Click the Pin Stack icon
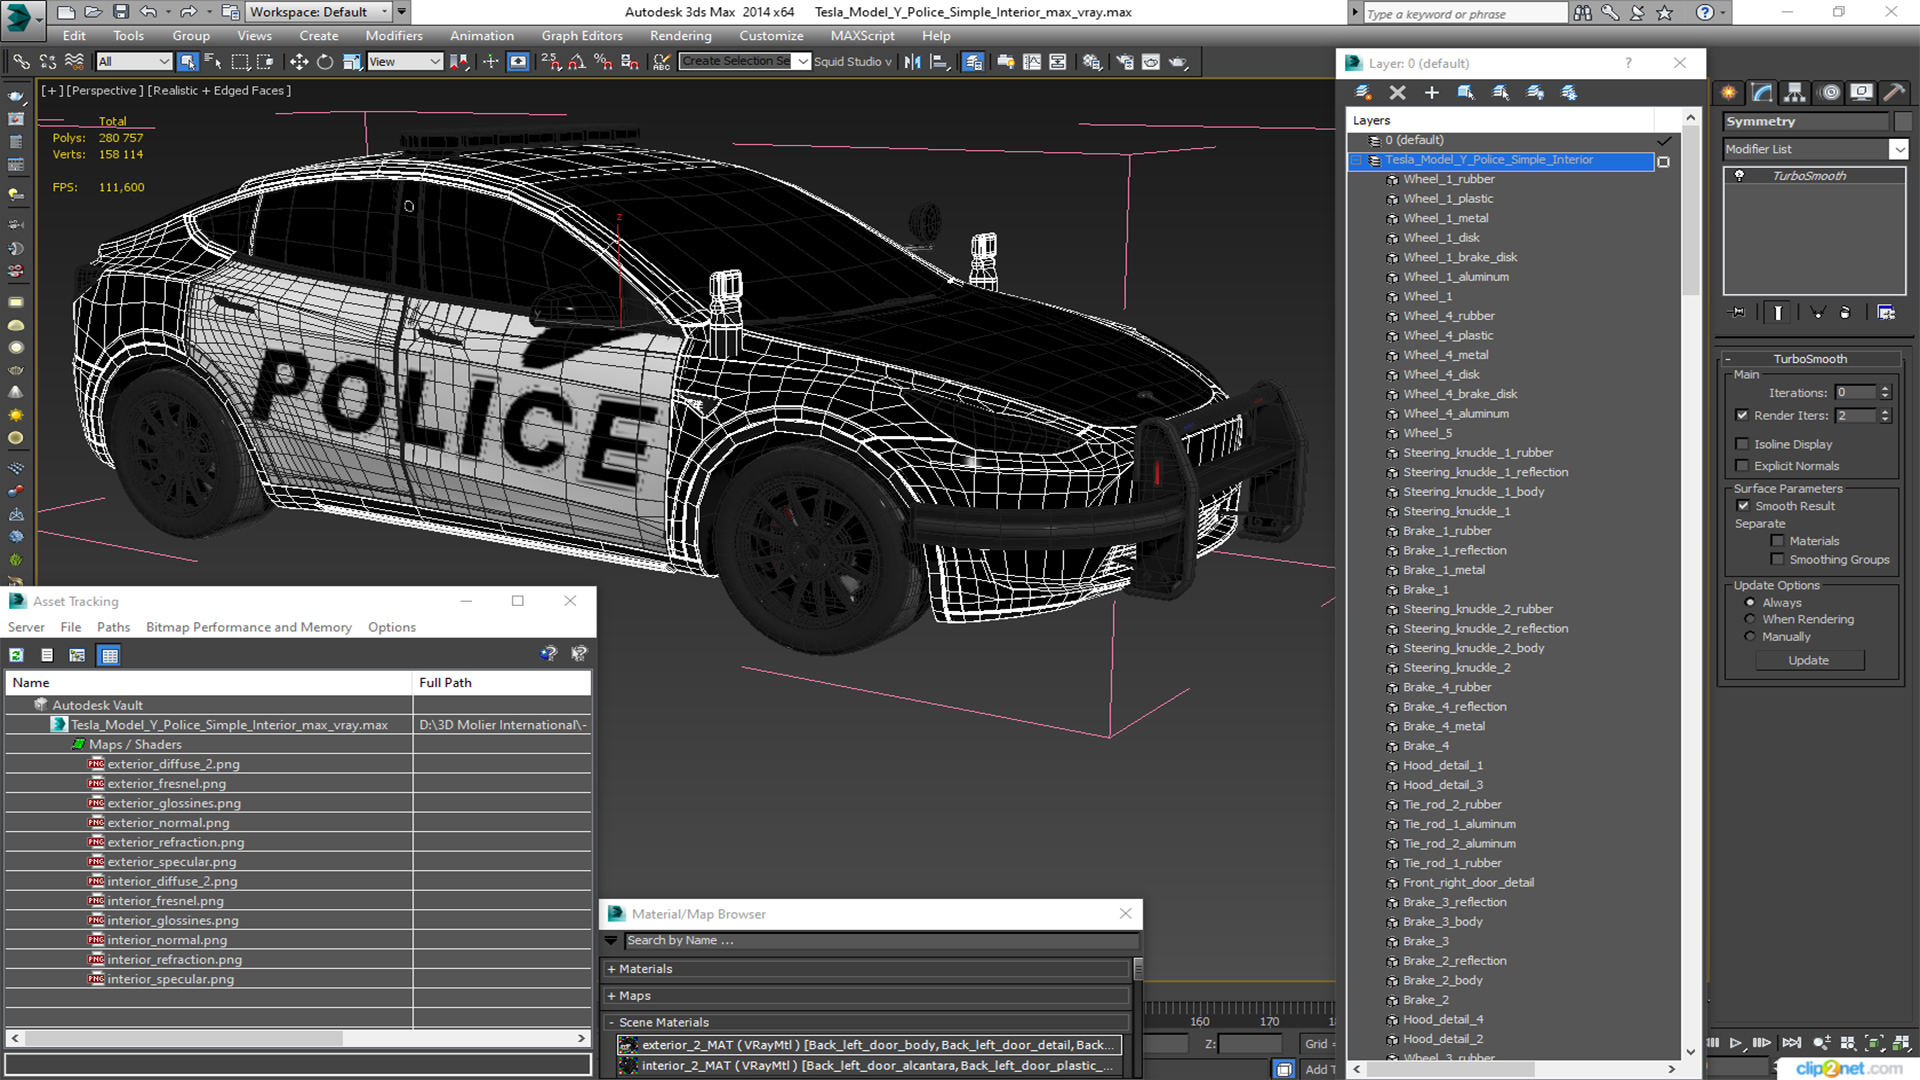The height and width of the screenshot is (1080, 1920). pyautogui.click(x=1738, y=312)
